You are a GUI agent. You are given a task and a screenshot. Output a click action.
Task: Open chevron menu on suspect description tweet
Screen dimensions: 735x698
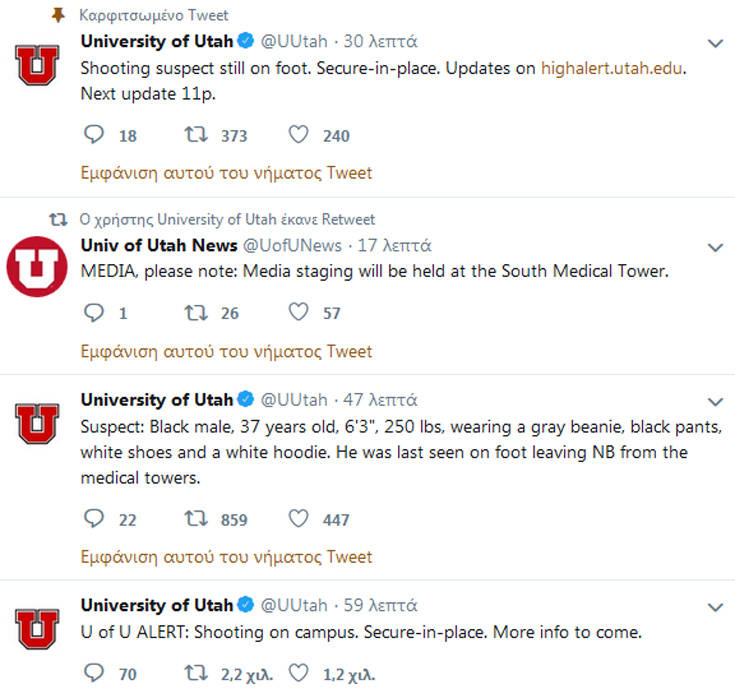pyautogui.click(x=715, y=401)
